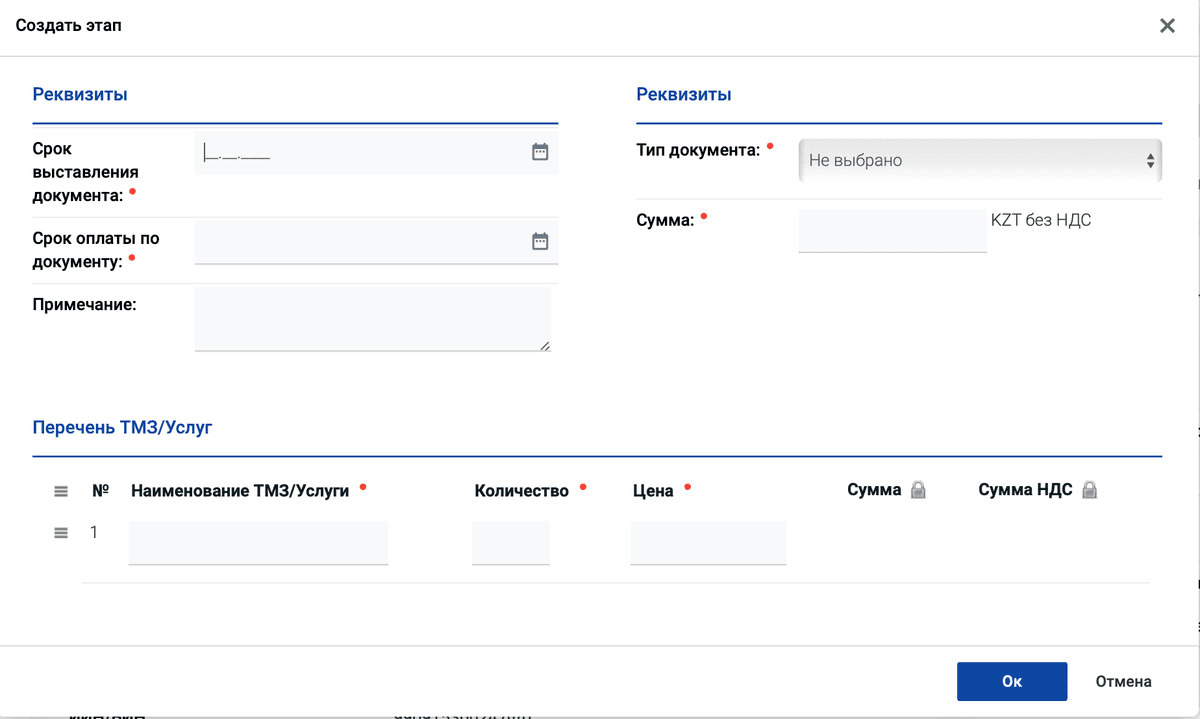
Task: Click the row 1 drag handle icon
Action: 61,533
